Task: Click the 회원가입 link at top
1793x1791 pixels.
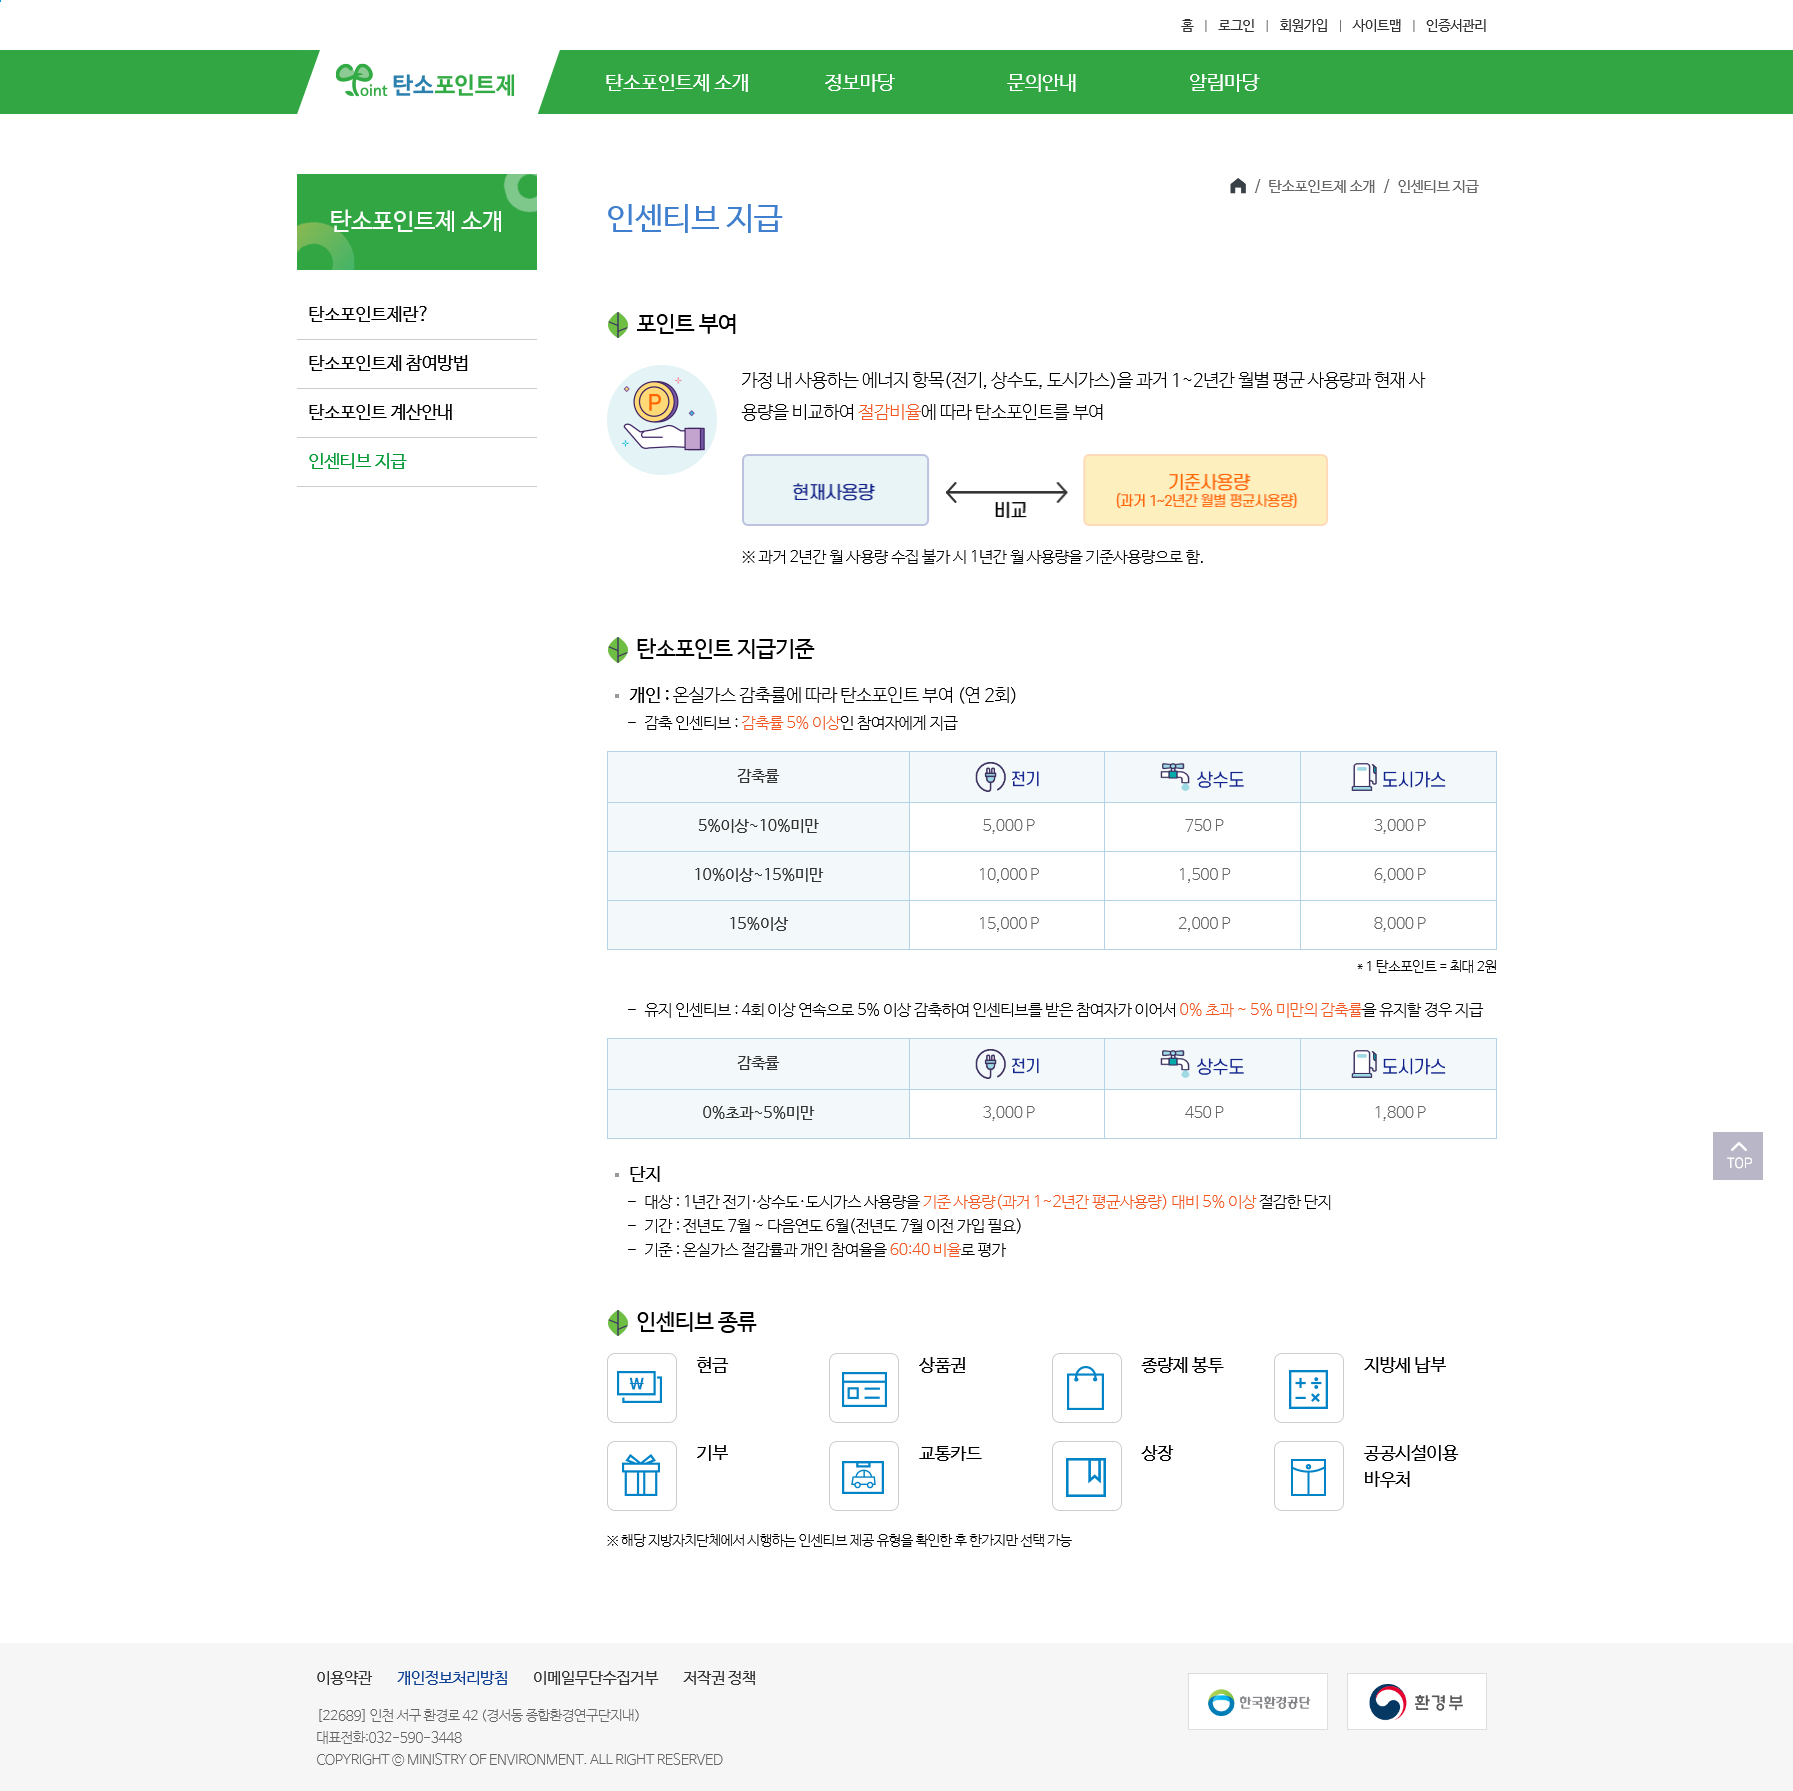Action: (x=1303, y=25)
